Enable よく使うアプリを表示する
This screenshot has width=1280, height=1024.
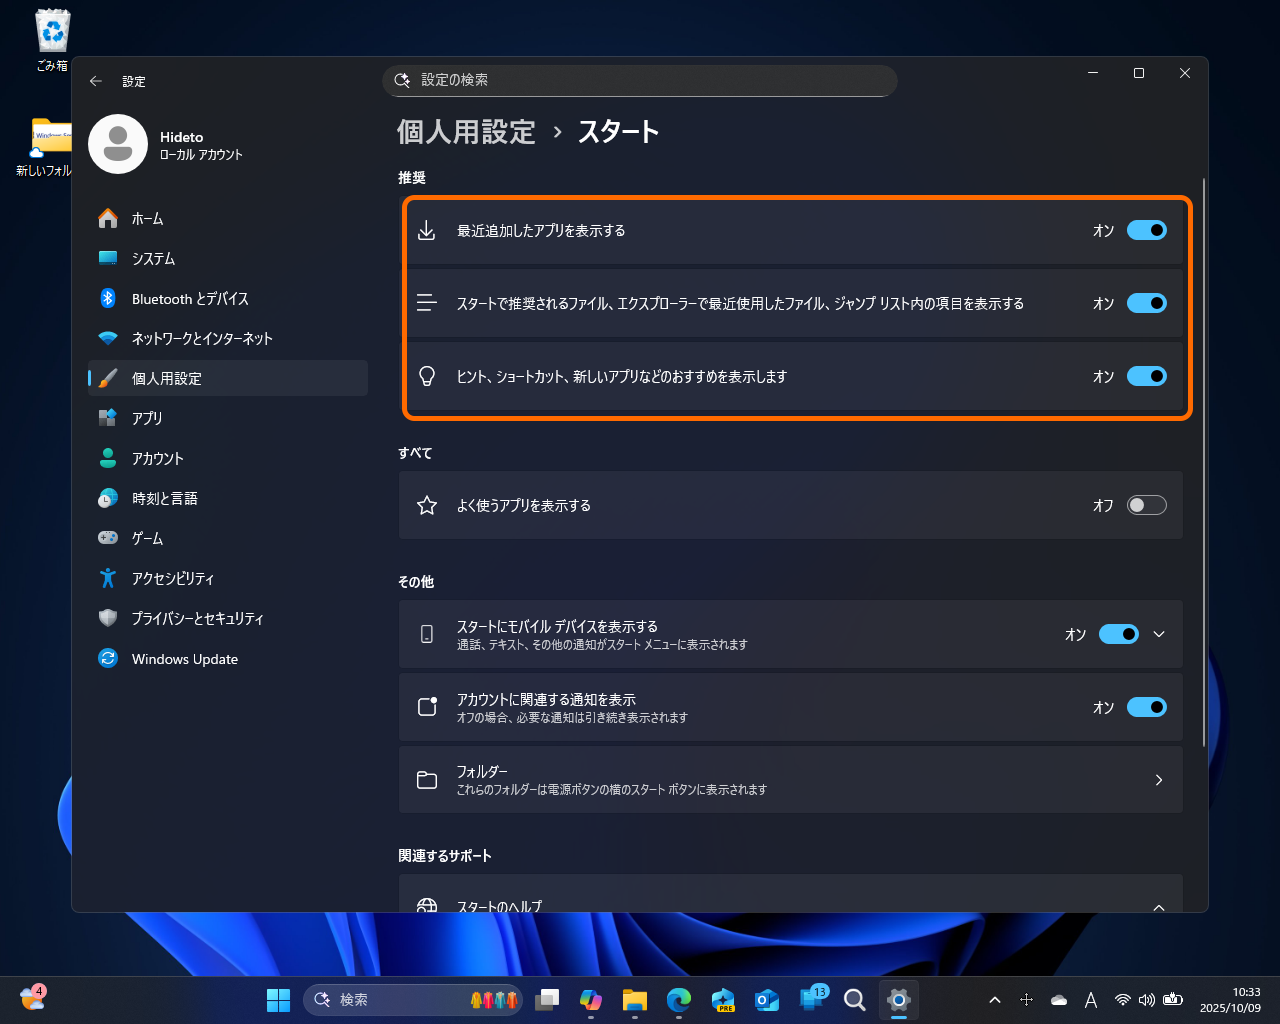pos(1147,505)
